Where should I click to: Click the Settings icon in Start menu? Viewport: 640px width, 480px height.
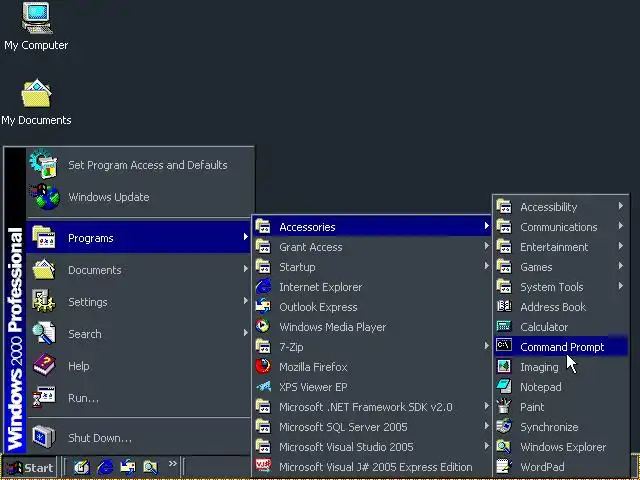[44, 302]
